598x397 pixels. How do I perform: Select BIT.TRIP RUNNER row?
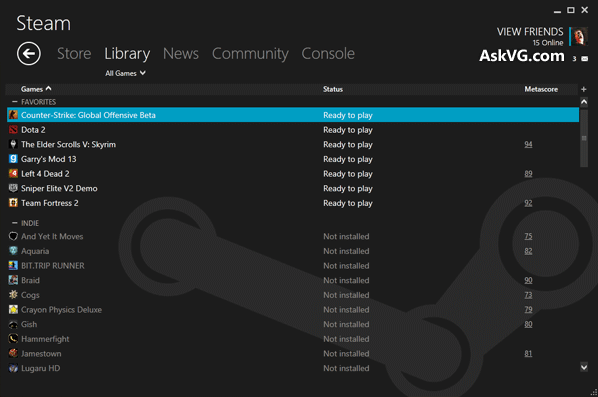point(293,265)
